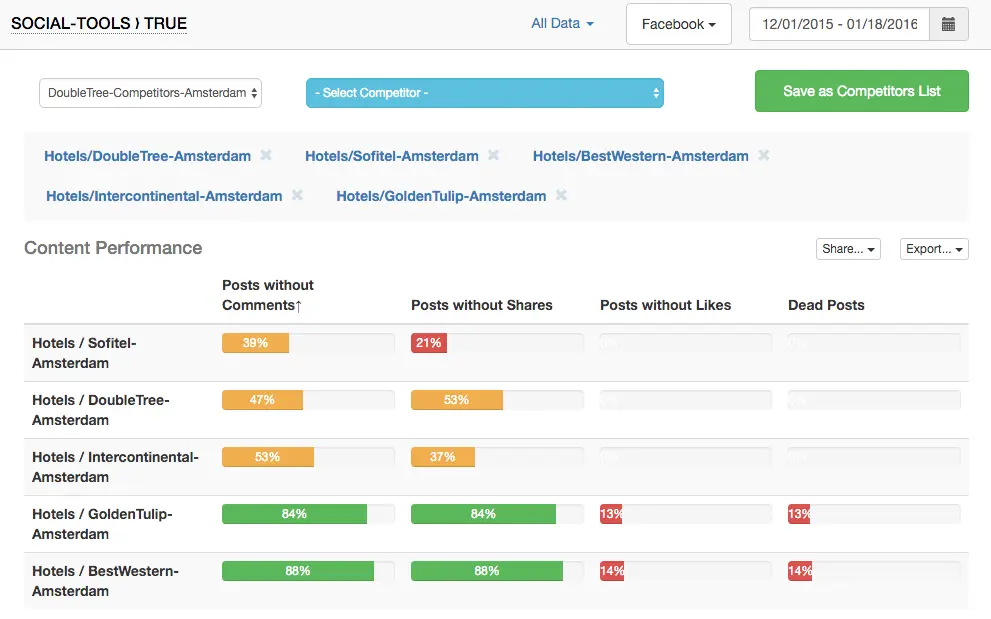Screen dimensions: 991x619
Task: Open the calendar date picker icon
Action: click(948, 24)
